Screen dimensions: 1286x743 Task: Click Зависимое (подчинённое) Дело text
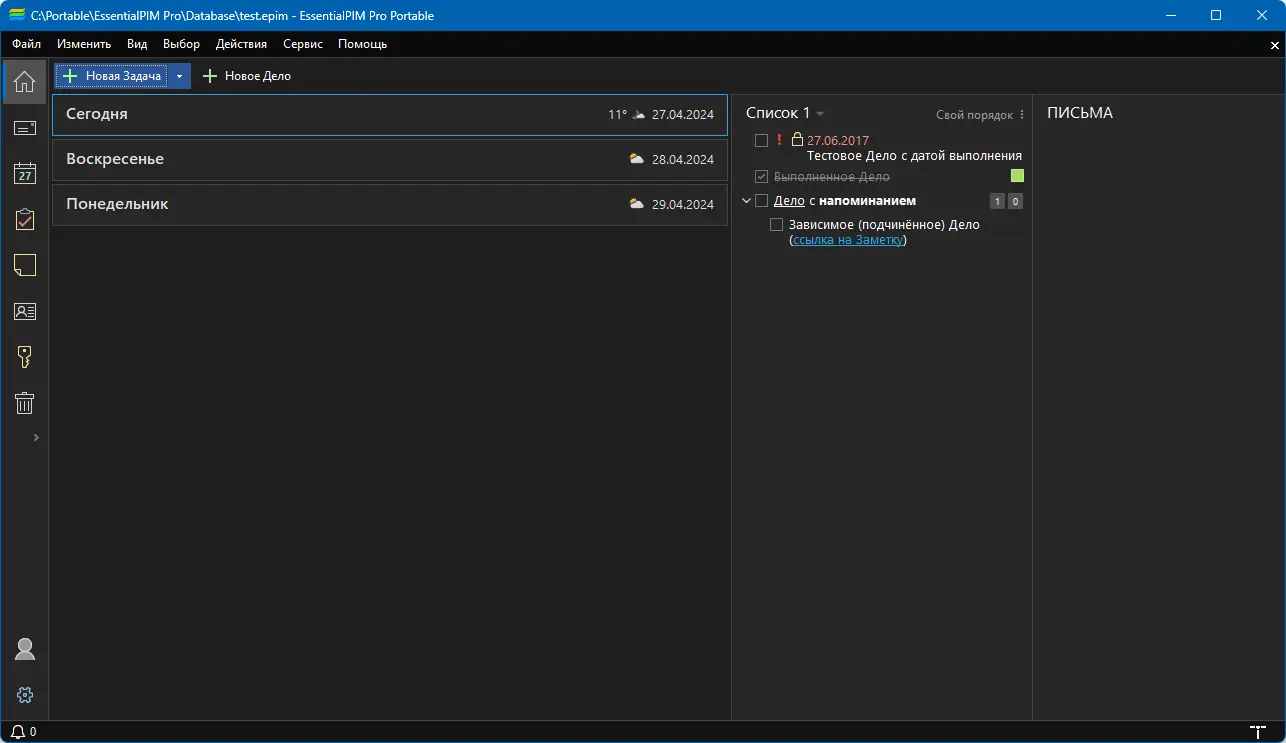coord(884,225)
